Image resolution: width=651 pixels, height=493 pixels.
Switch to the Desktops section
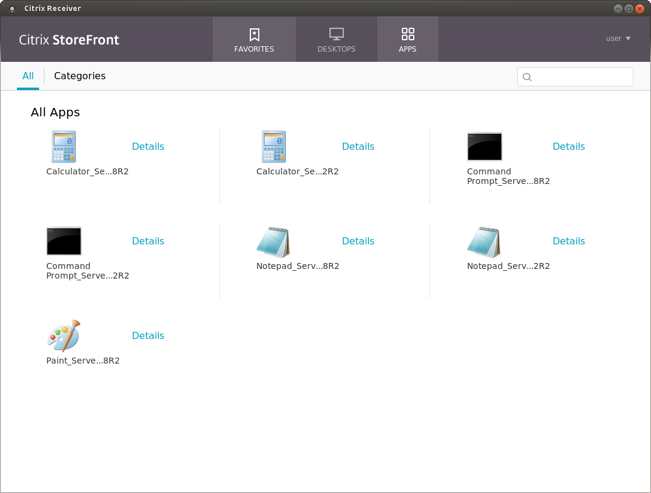coord(336,40)
